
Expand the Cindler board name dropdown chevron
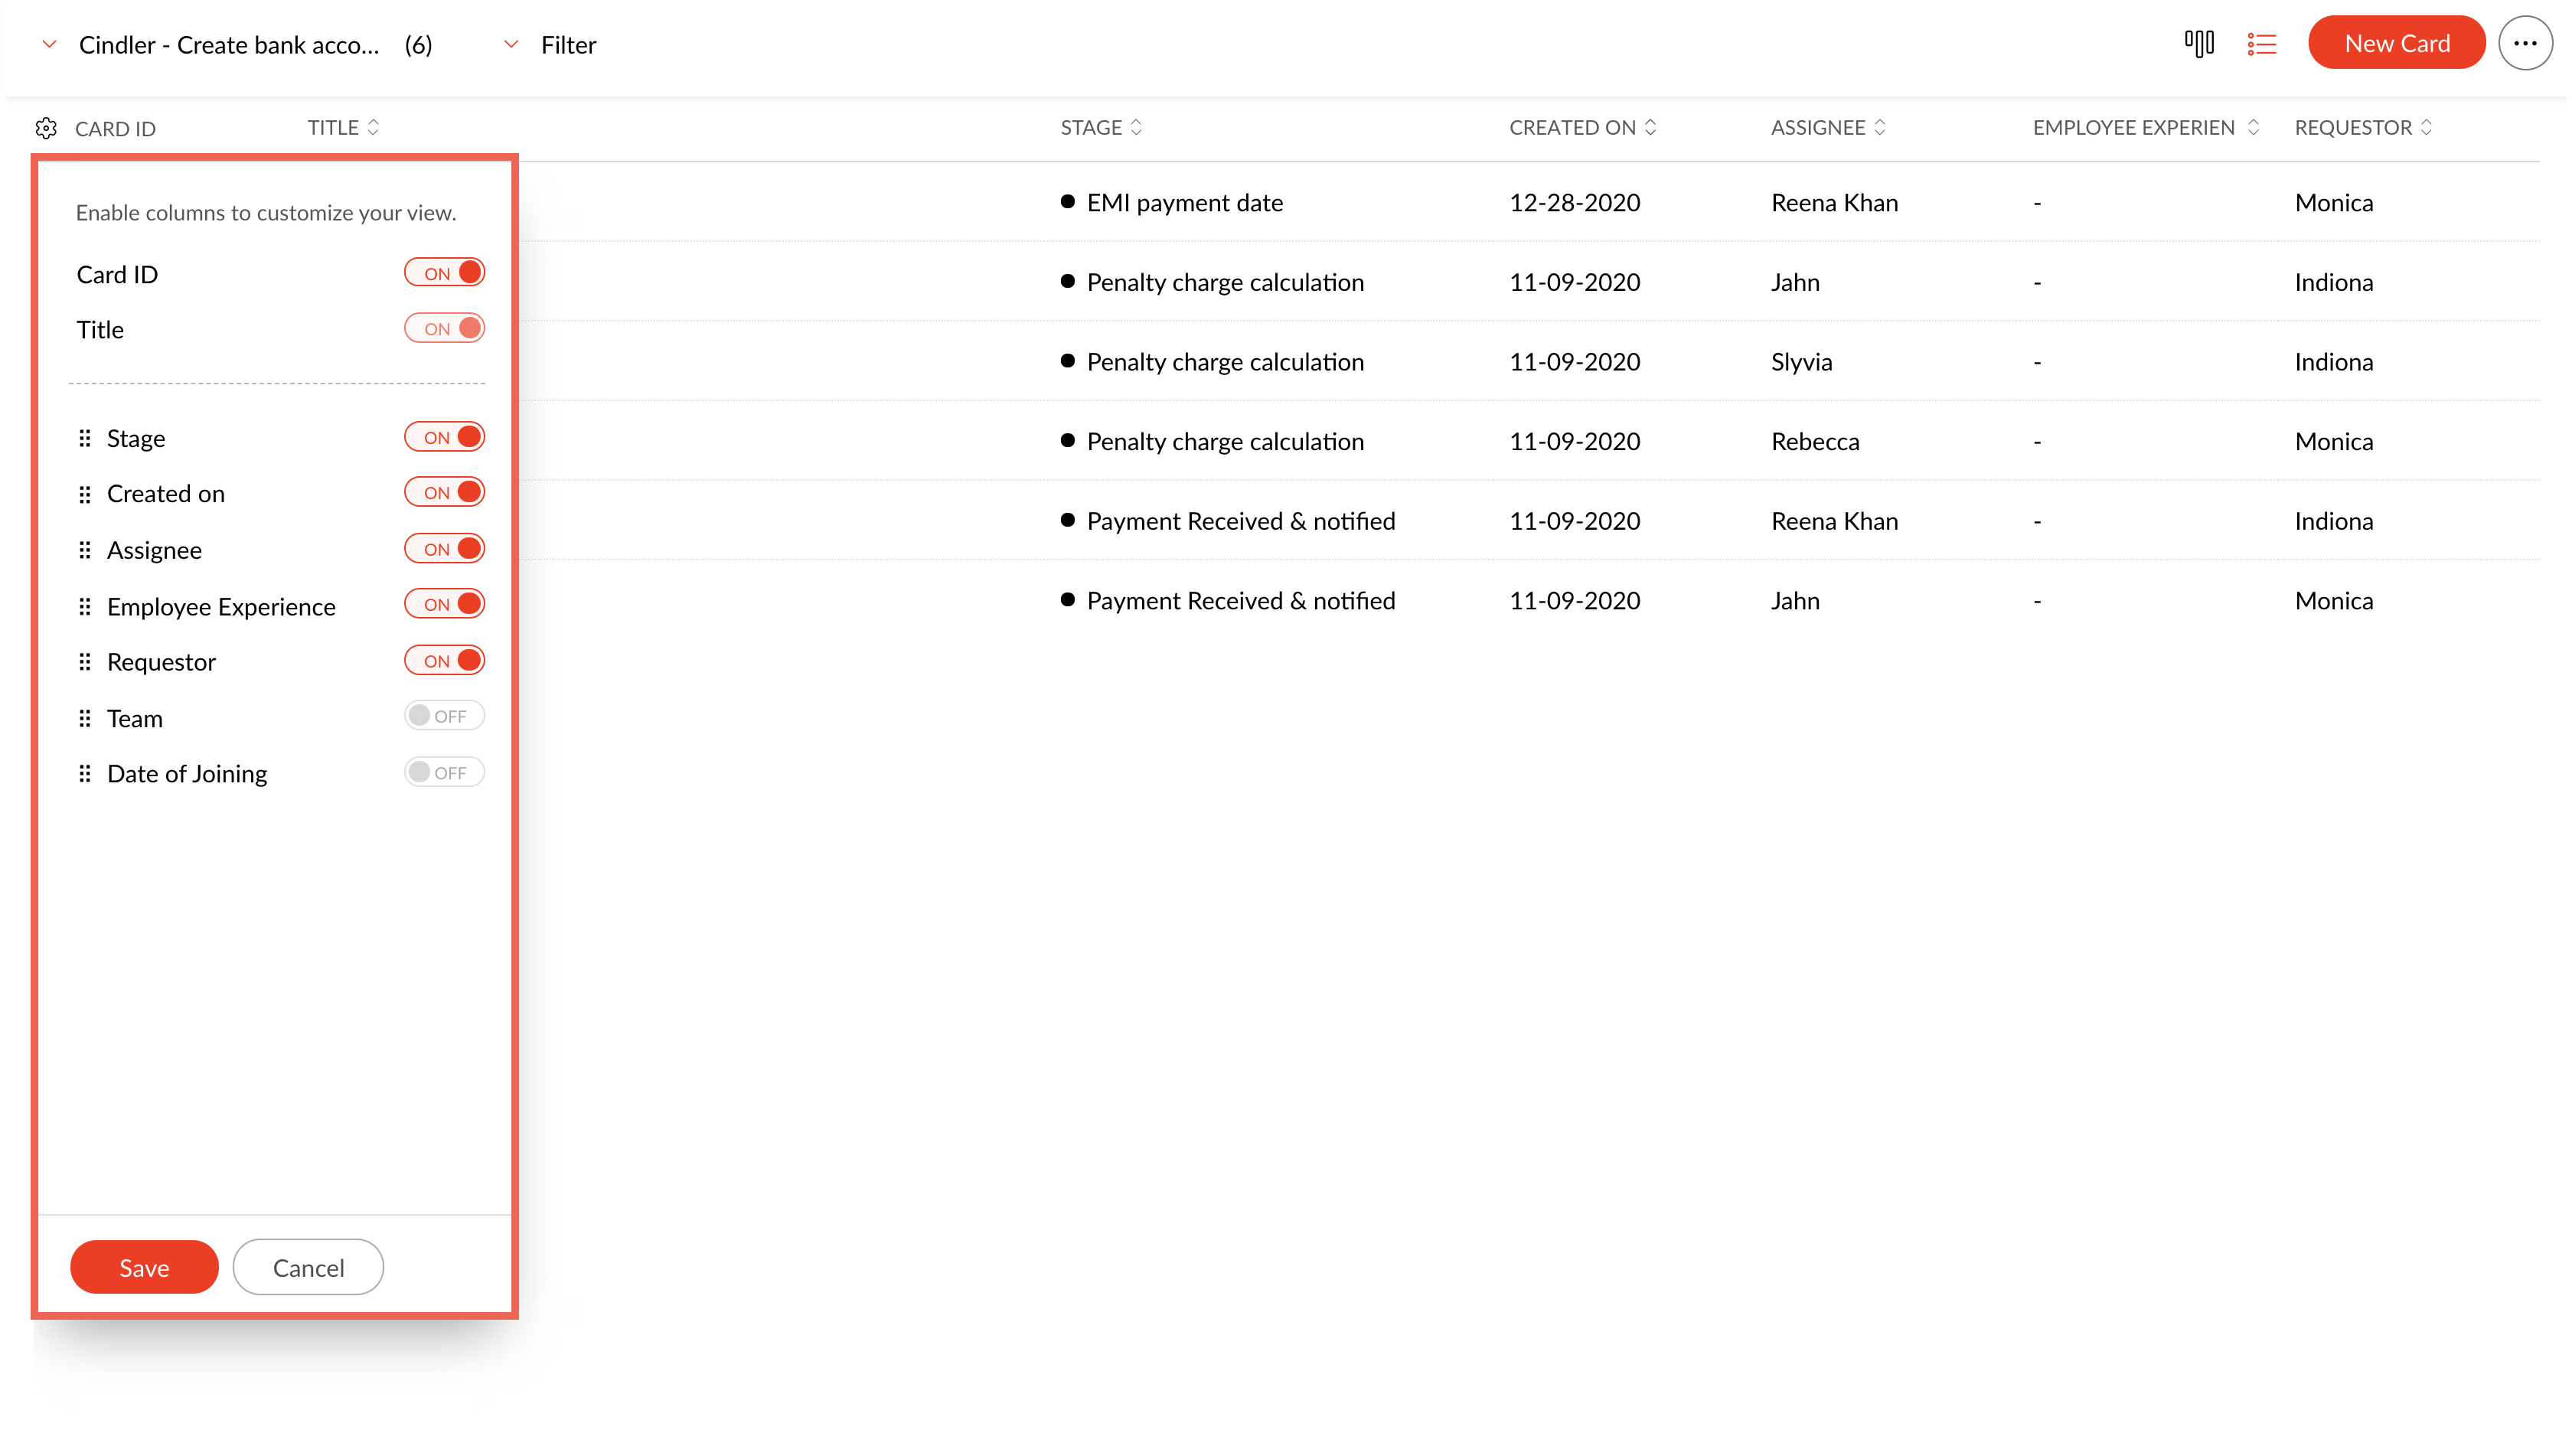pyautogui.click(x=49, y=44)
